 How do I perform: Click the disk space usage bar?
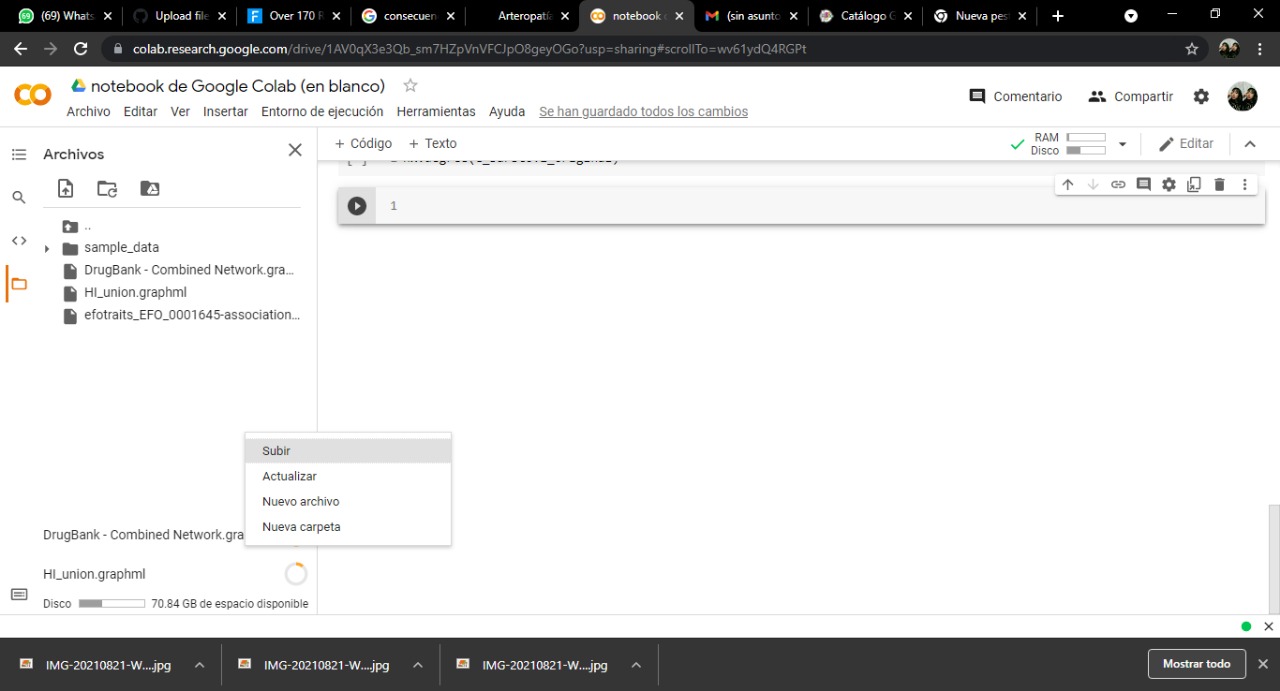tap(112, 604)
